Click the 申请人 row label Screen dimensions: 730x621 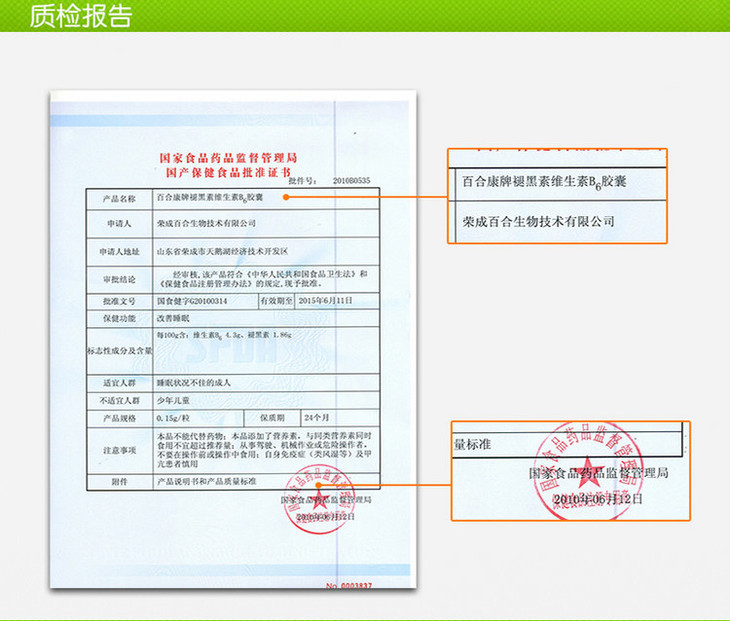pyautogui.click(x=119, y=223)
